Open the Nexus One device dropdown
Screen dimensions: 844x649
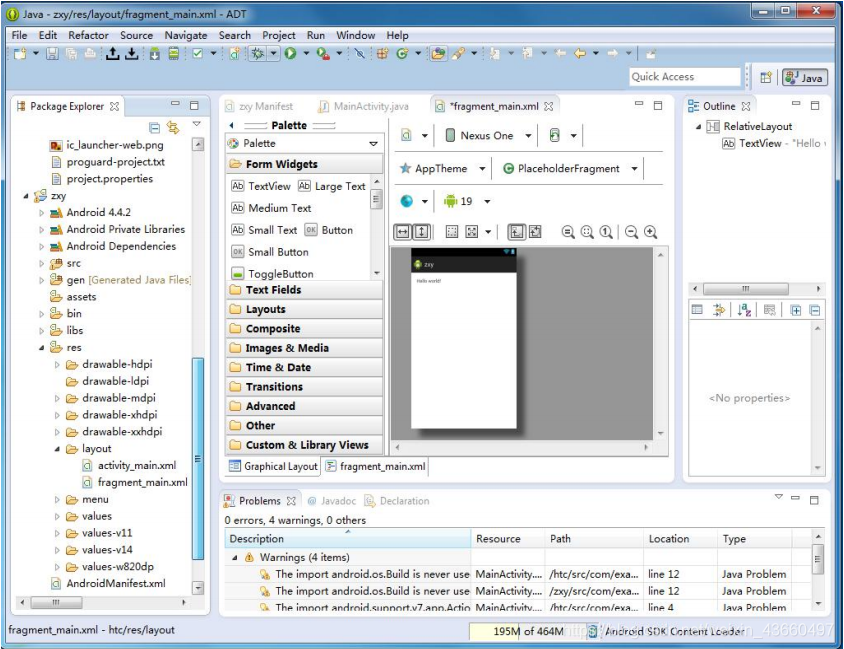(488, 136)
